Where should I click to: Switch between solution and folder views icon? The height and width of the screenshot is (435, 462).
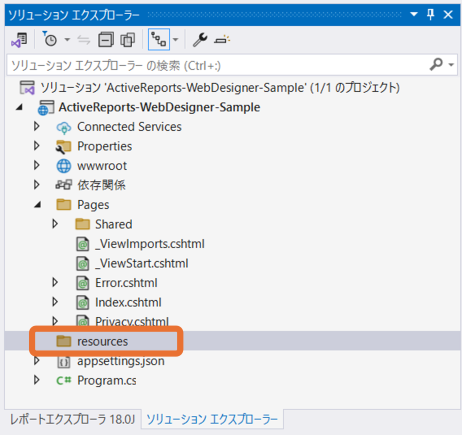19,40
